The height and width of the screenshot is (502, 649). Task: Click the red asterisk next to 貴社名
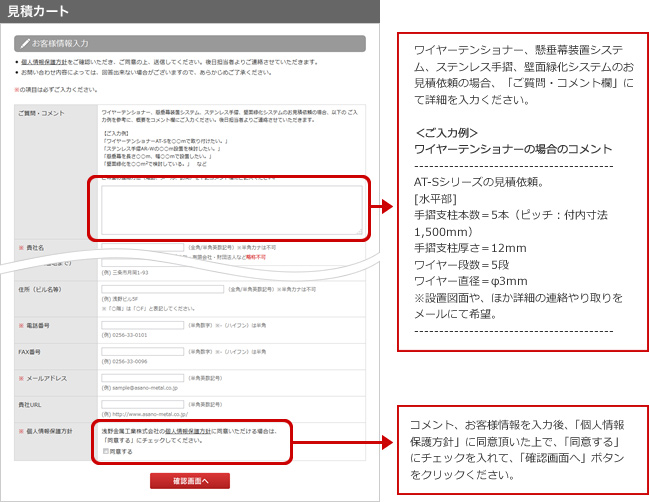click(x=20, y=246)
